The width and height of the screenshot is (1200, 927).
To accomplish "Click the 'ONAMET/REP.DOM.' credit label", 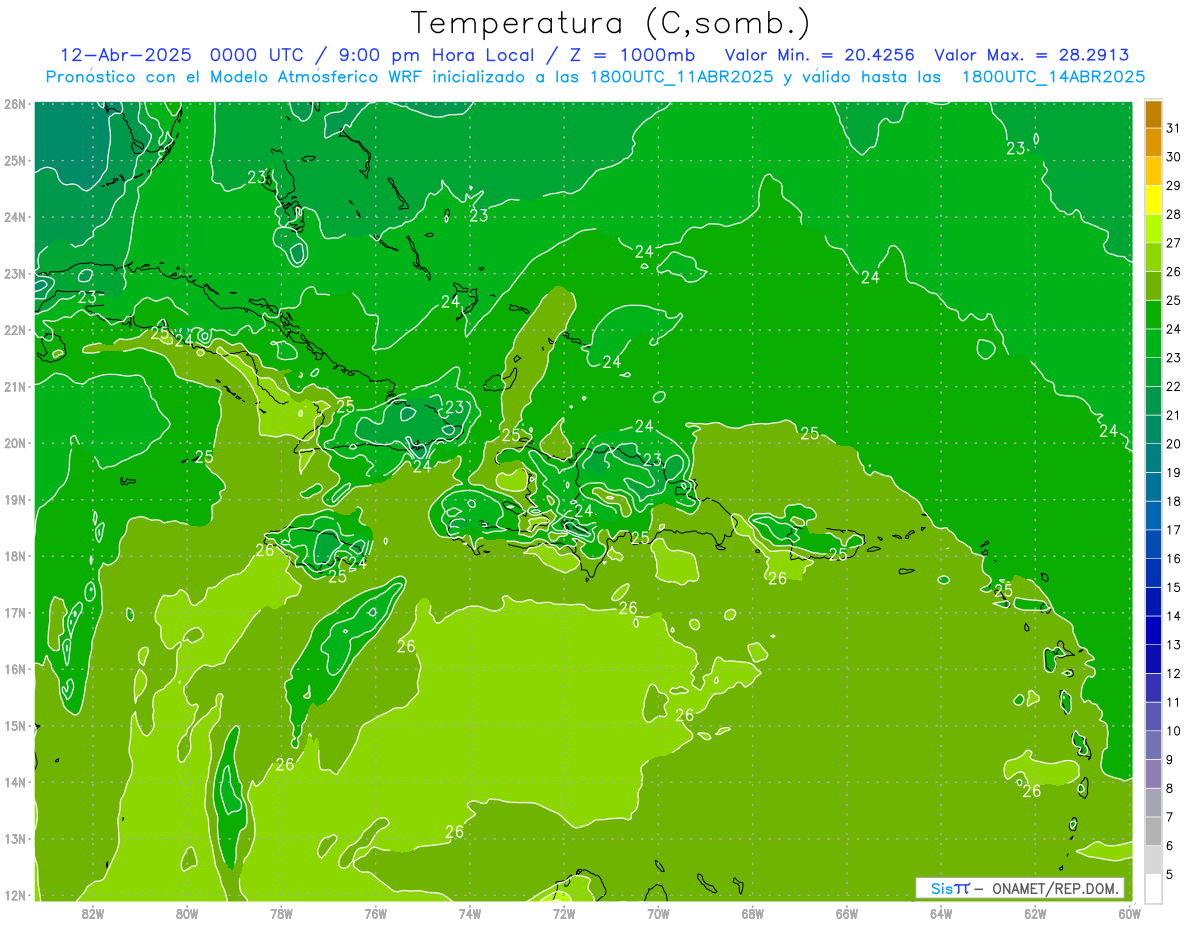I will (1056, 888).
